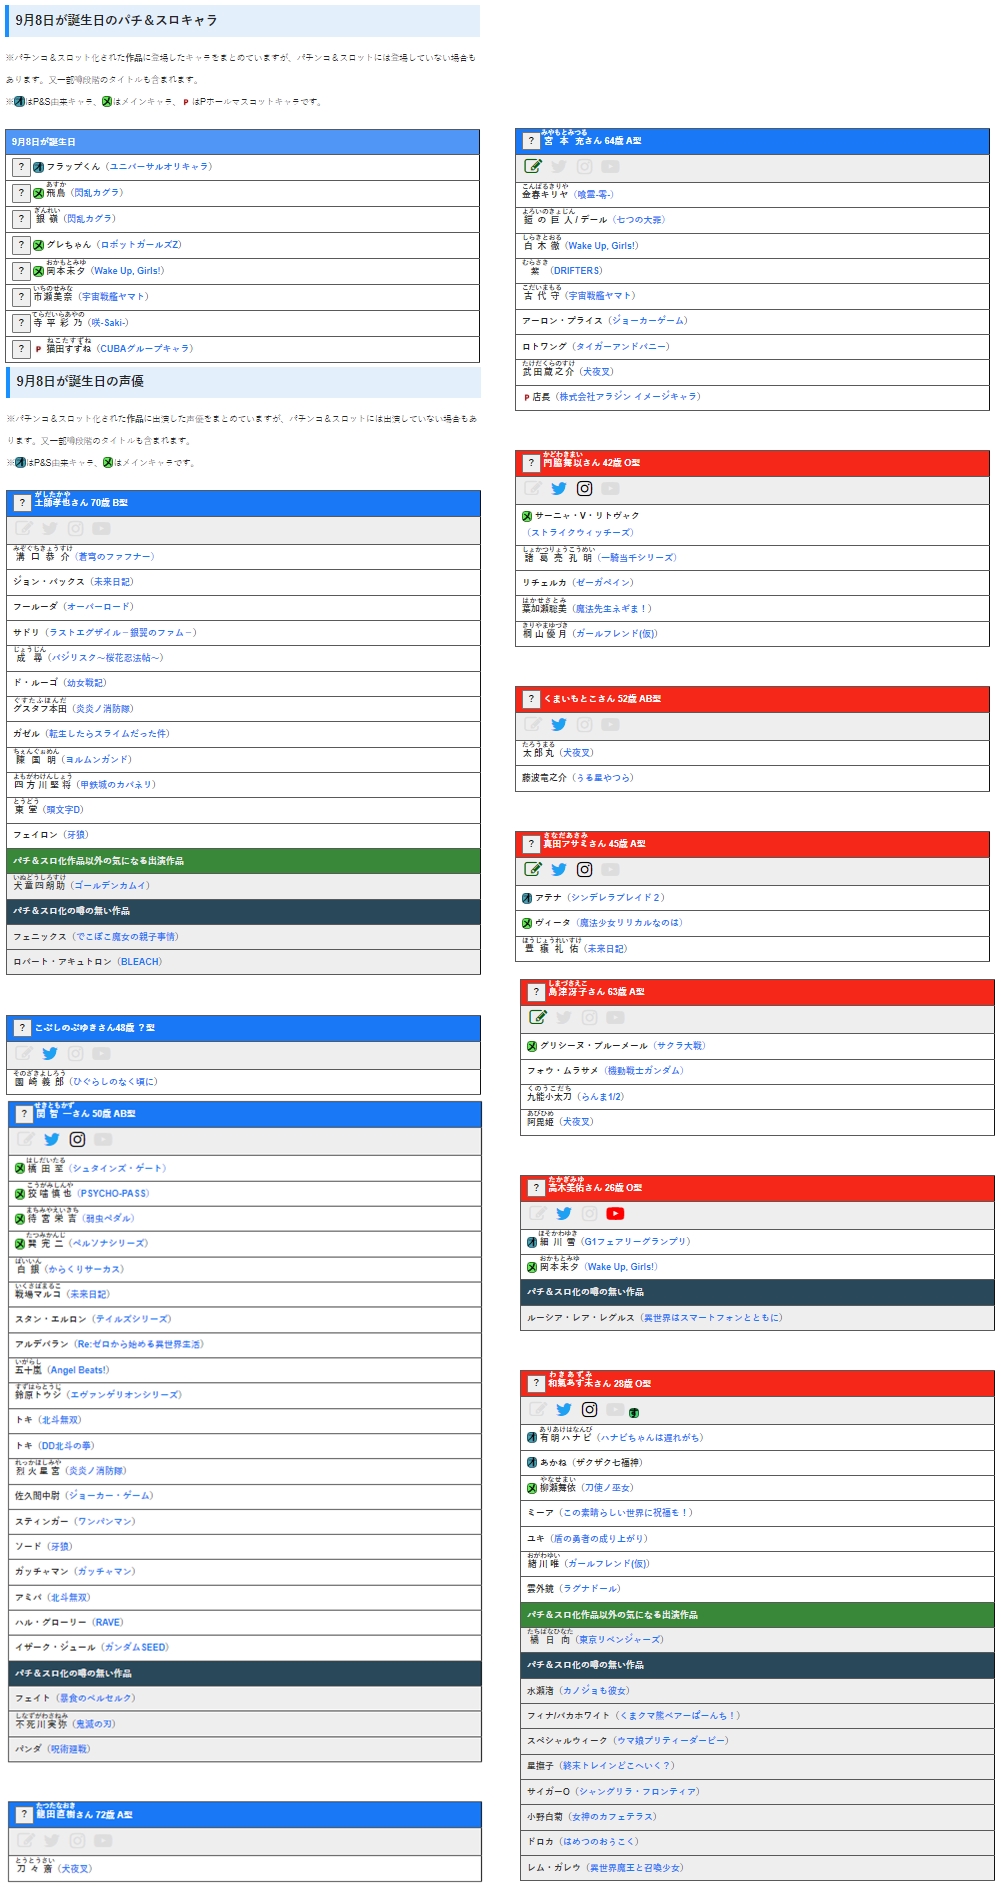The width and height of the screenshot is (1001, 1888).
Task: Open the ロボットガールズZ link
Action: (141, 245)
